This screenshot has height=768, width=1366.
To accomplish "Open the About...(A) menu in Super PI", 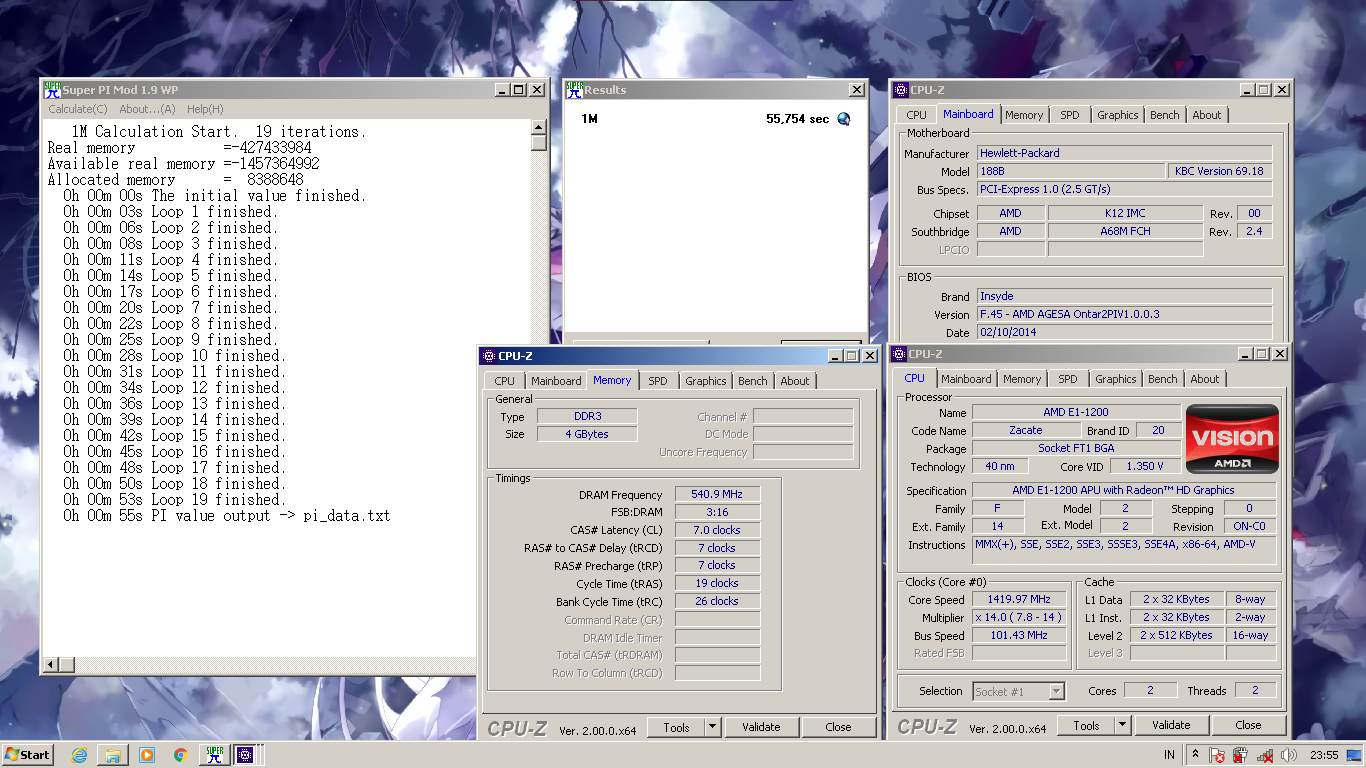I will coord(147,109).
